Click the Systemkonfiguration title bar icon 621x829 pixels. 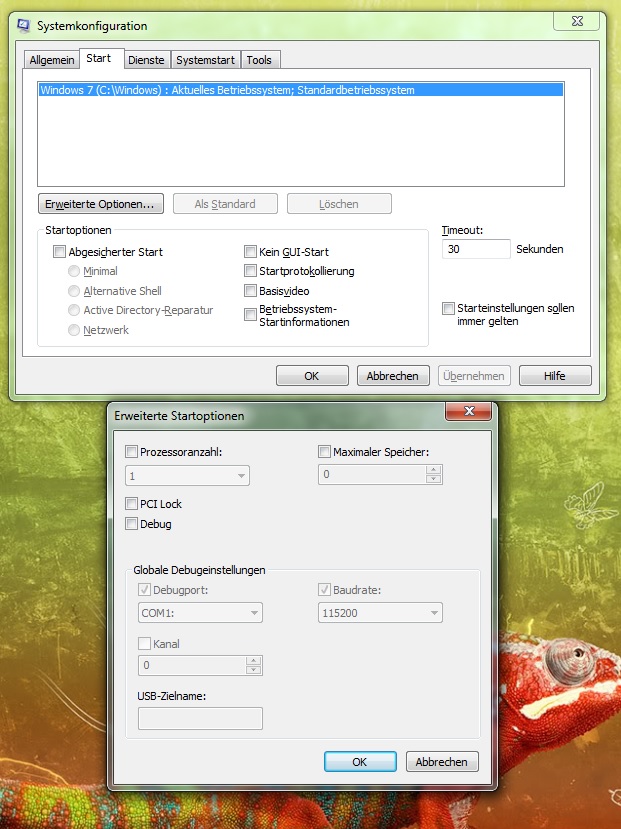pos(24,25)
